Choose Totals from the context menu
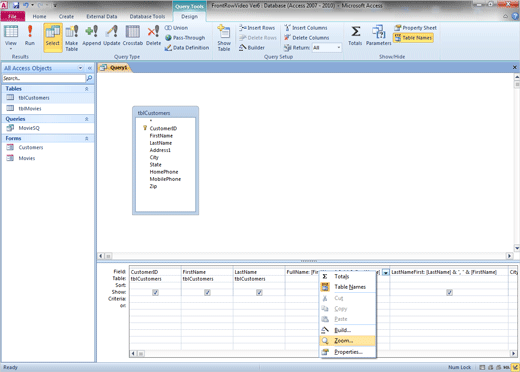The width and height of the screenshot is (520, 372). 348,276
